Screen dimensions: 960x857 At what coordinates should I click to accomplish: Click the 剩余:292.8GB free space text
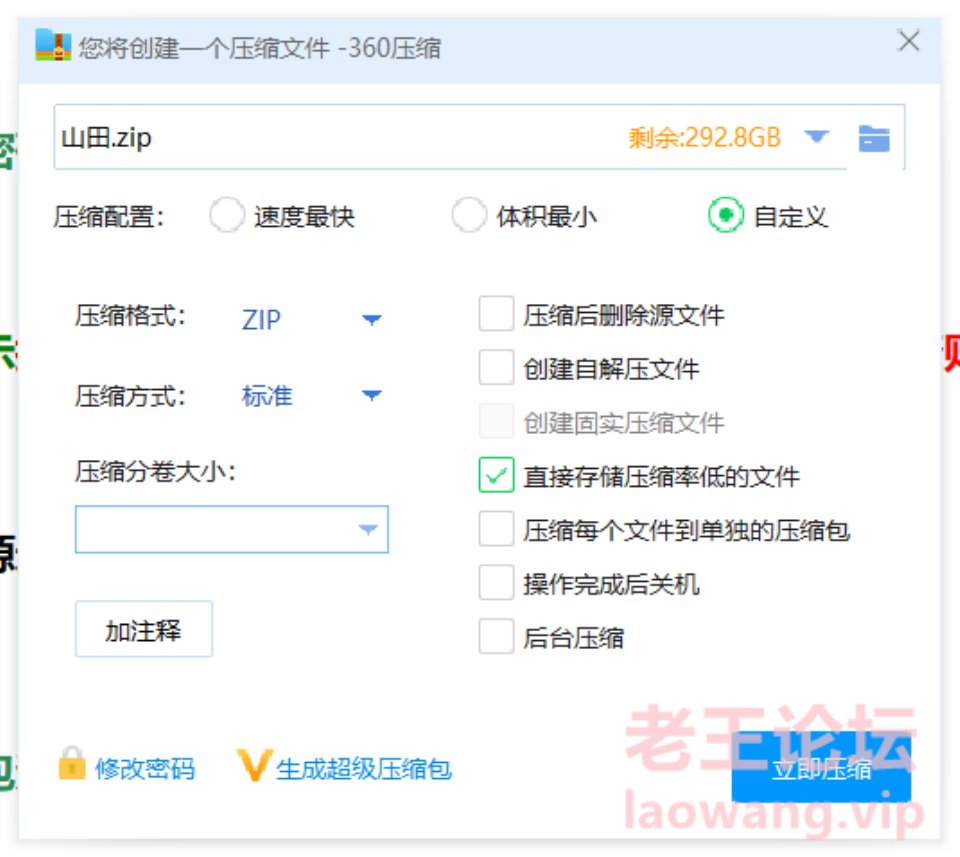point(704,137)
